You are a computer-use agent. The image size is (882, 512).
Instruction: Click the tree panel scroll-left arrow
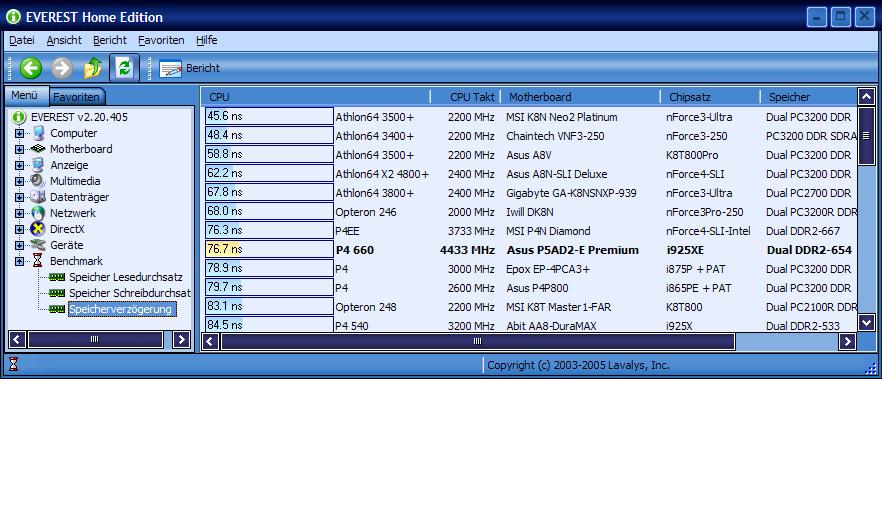click(x=17, y=339)
